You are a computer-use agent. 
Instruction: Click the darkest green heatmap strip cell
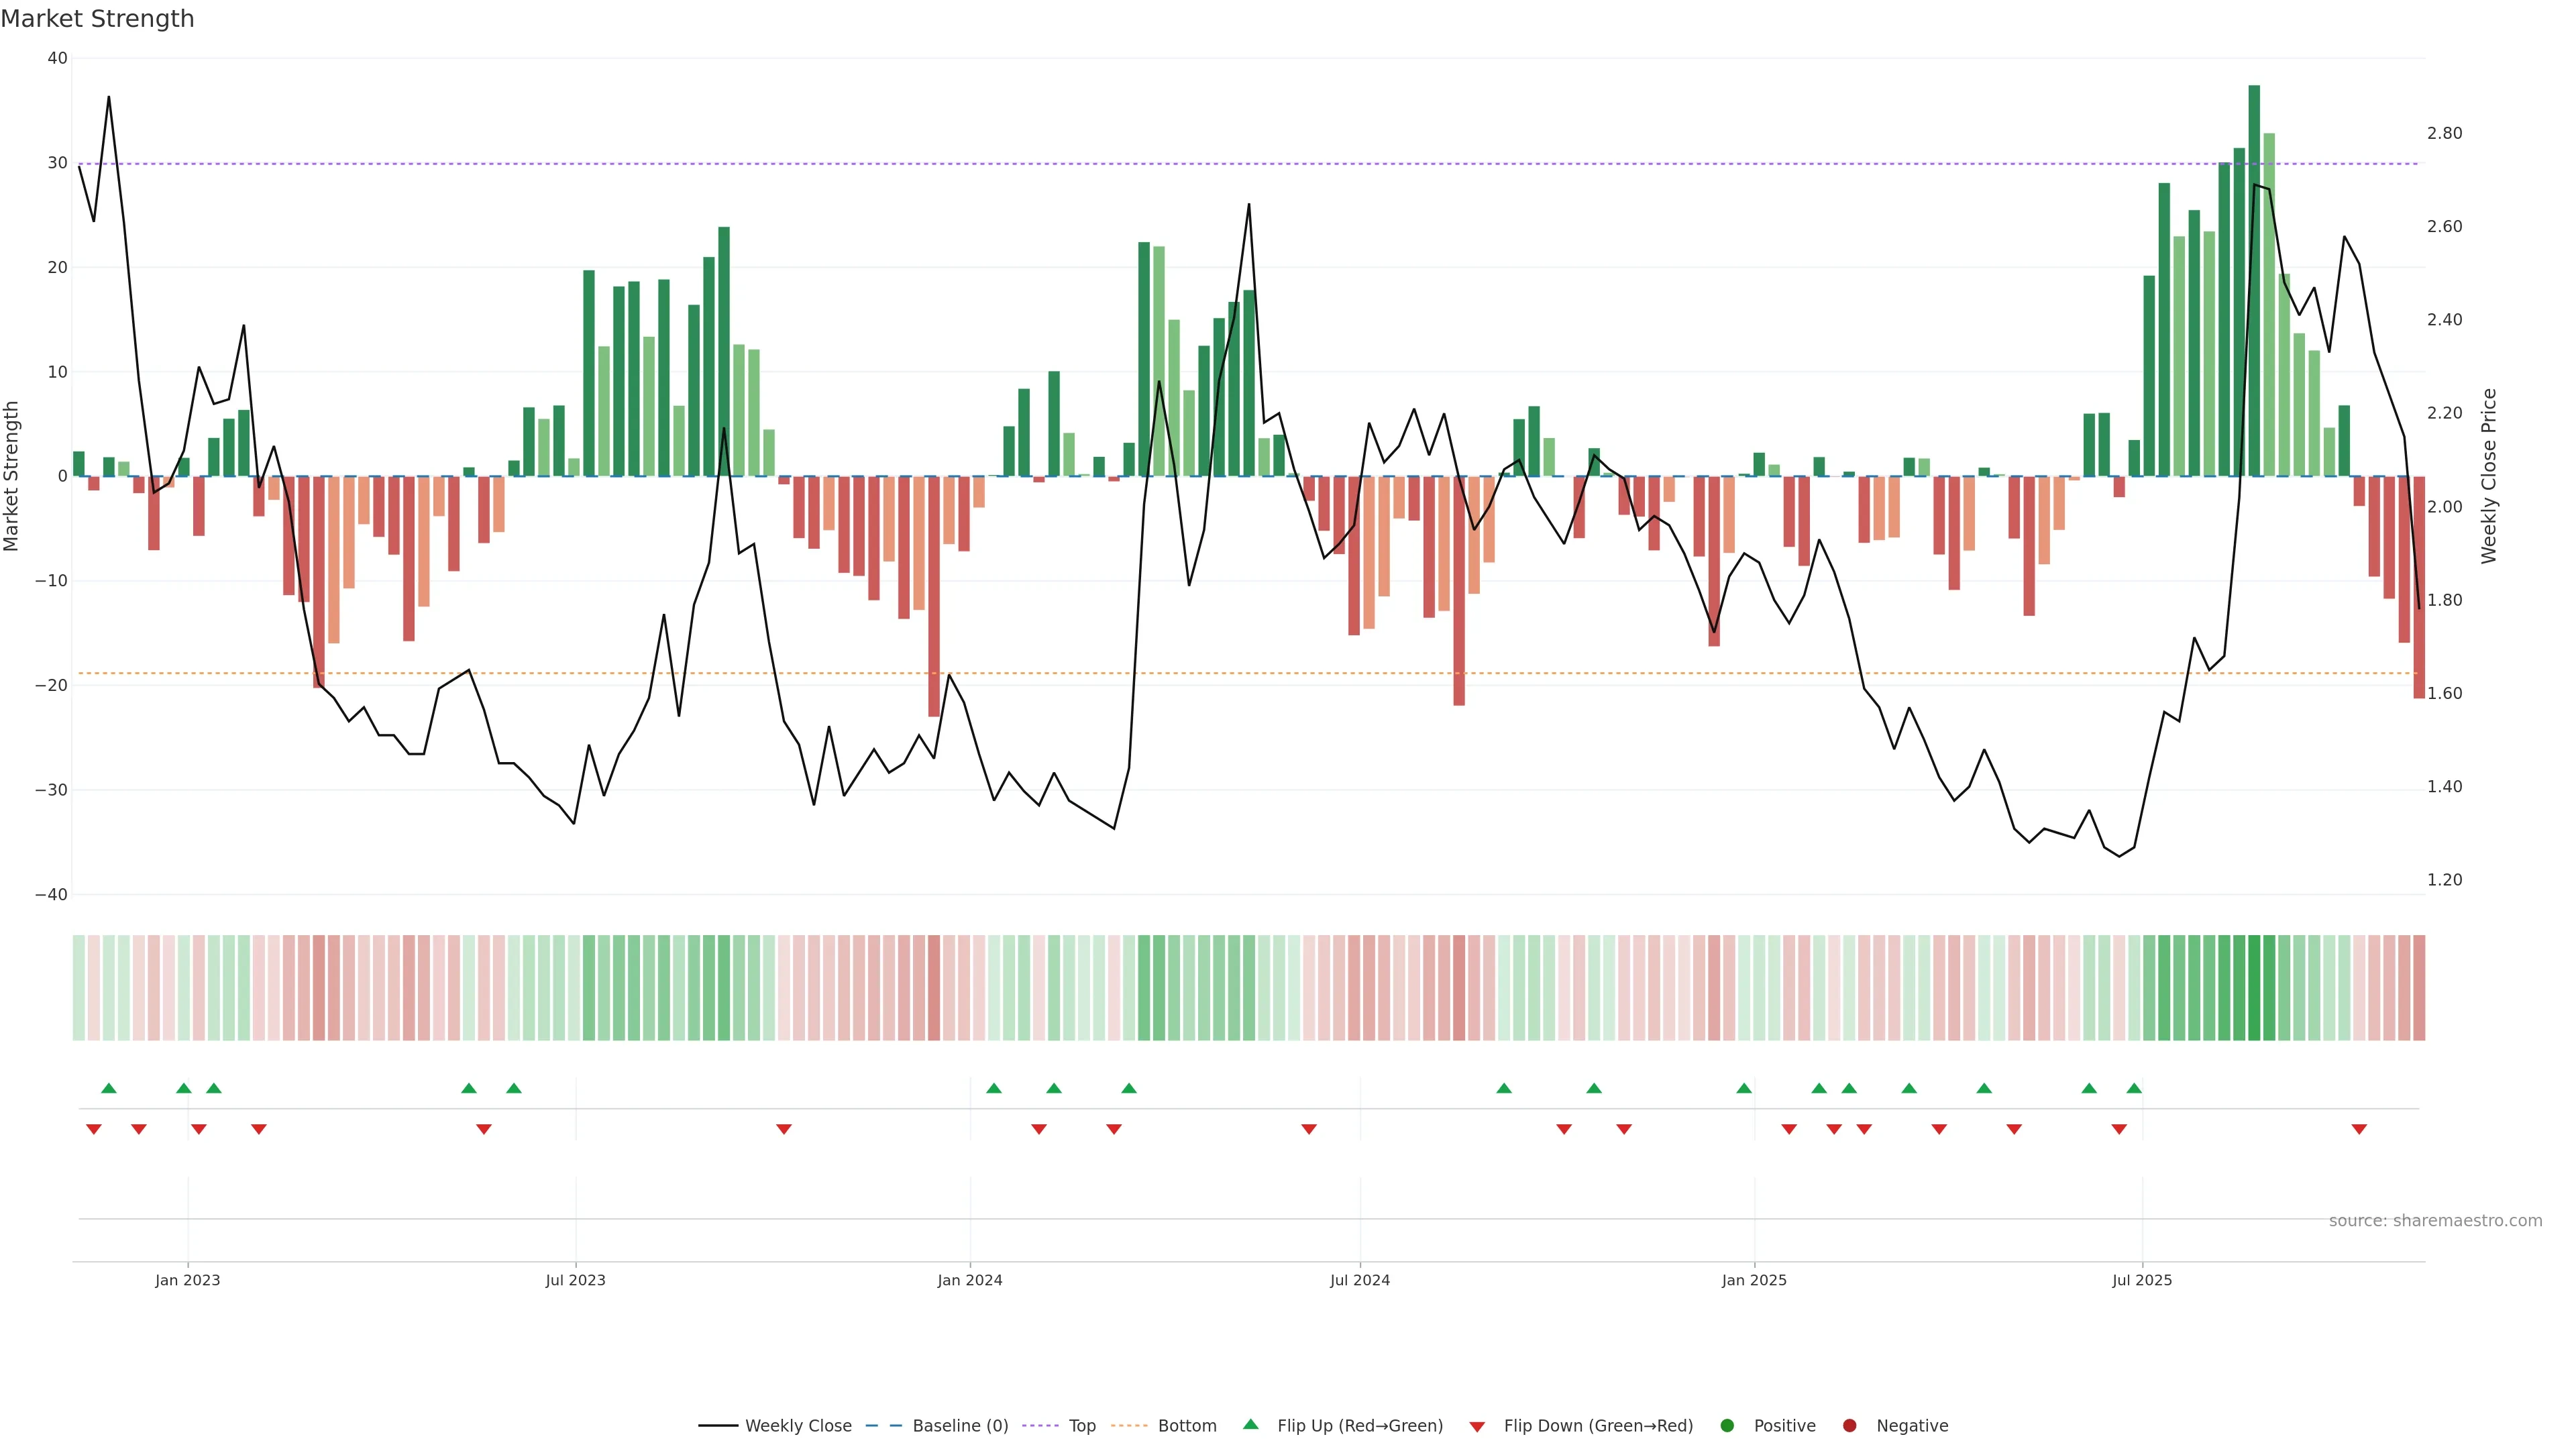(2254, 988)
